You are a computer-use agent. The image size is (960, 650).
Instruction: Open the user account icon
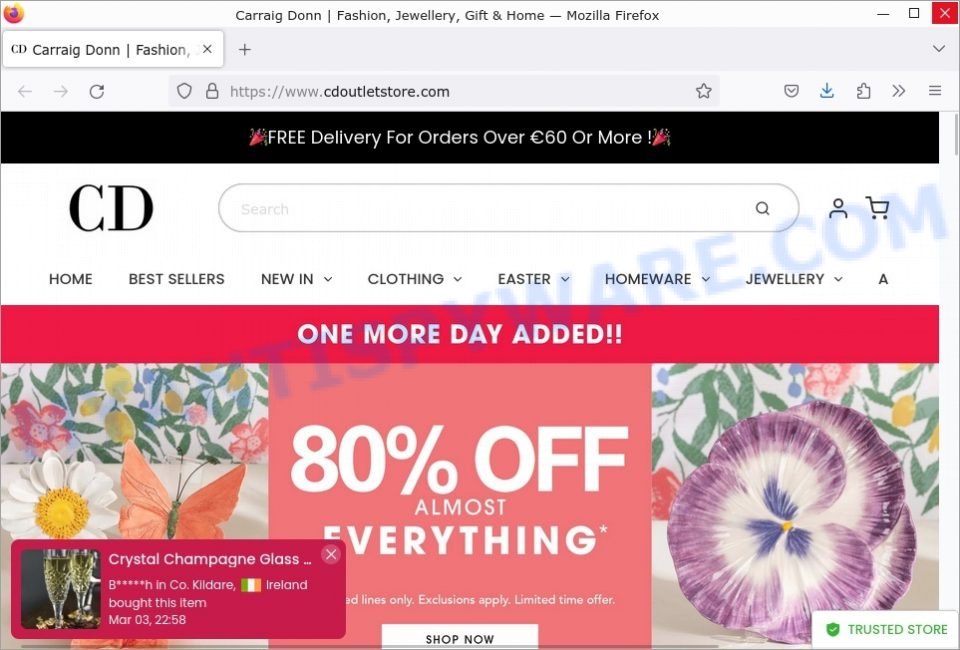click(838, 208)
